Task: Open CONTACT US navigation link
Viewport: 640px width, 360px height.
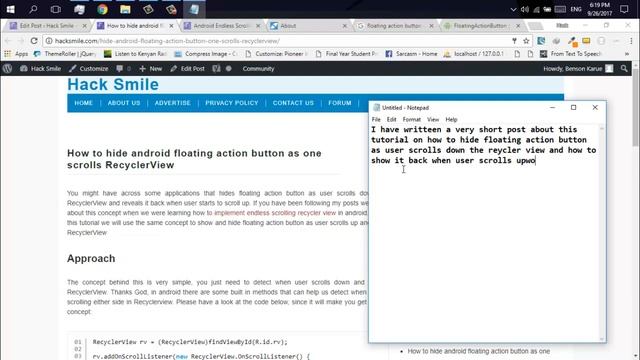Action: pyautogui.click(x=293, y=103)
